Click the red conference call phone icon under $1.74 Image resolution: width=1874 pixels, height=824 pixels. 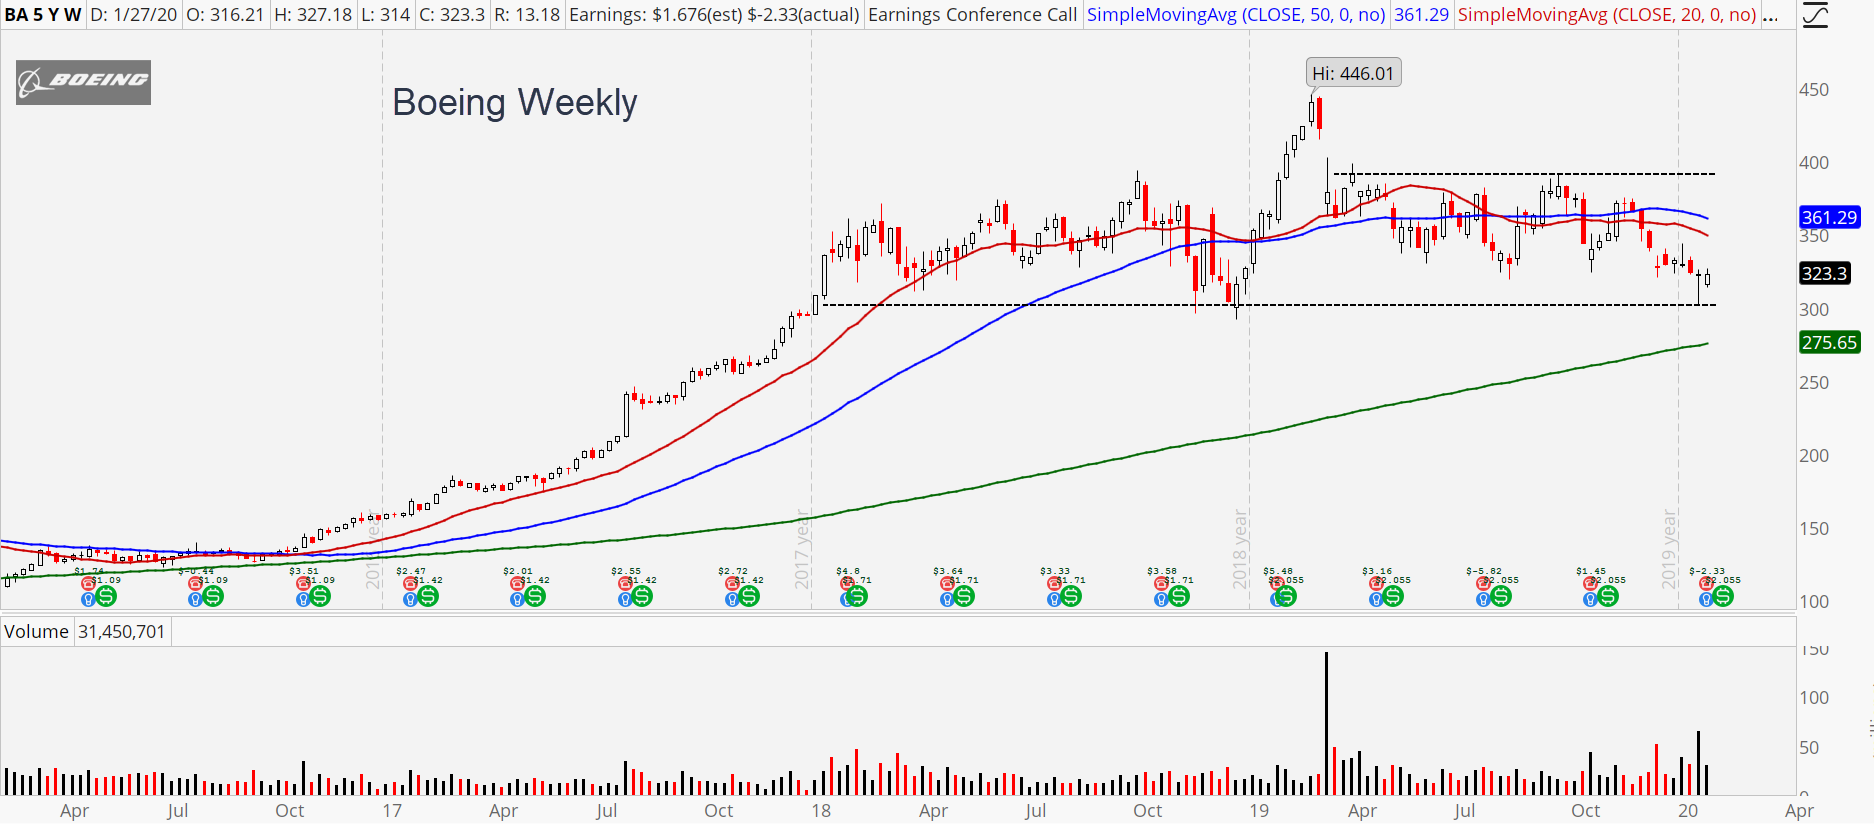88,584
